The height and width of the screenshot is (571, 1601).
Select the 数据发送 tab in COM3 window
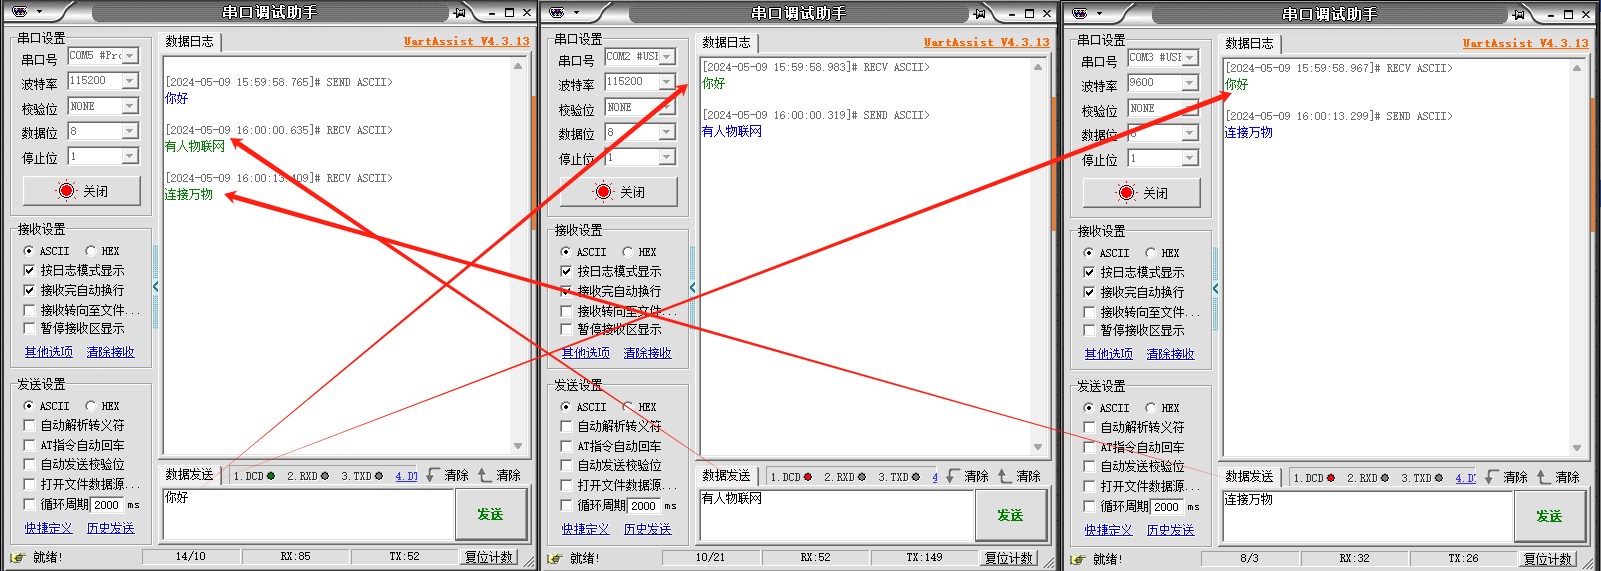coord(1250,477)
